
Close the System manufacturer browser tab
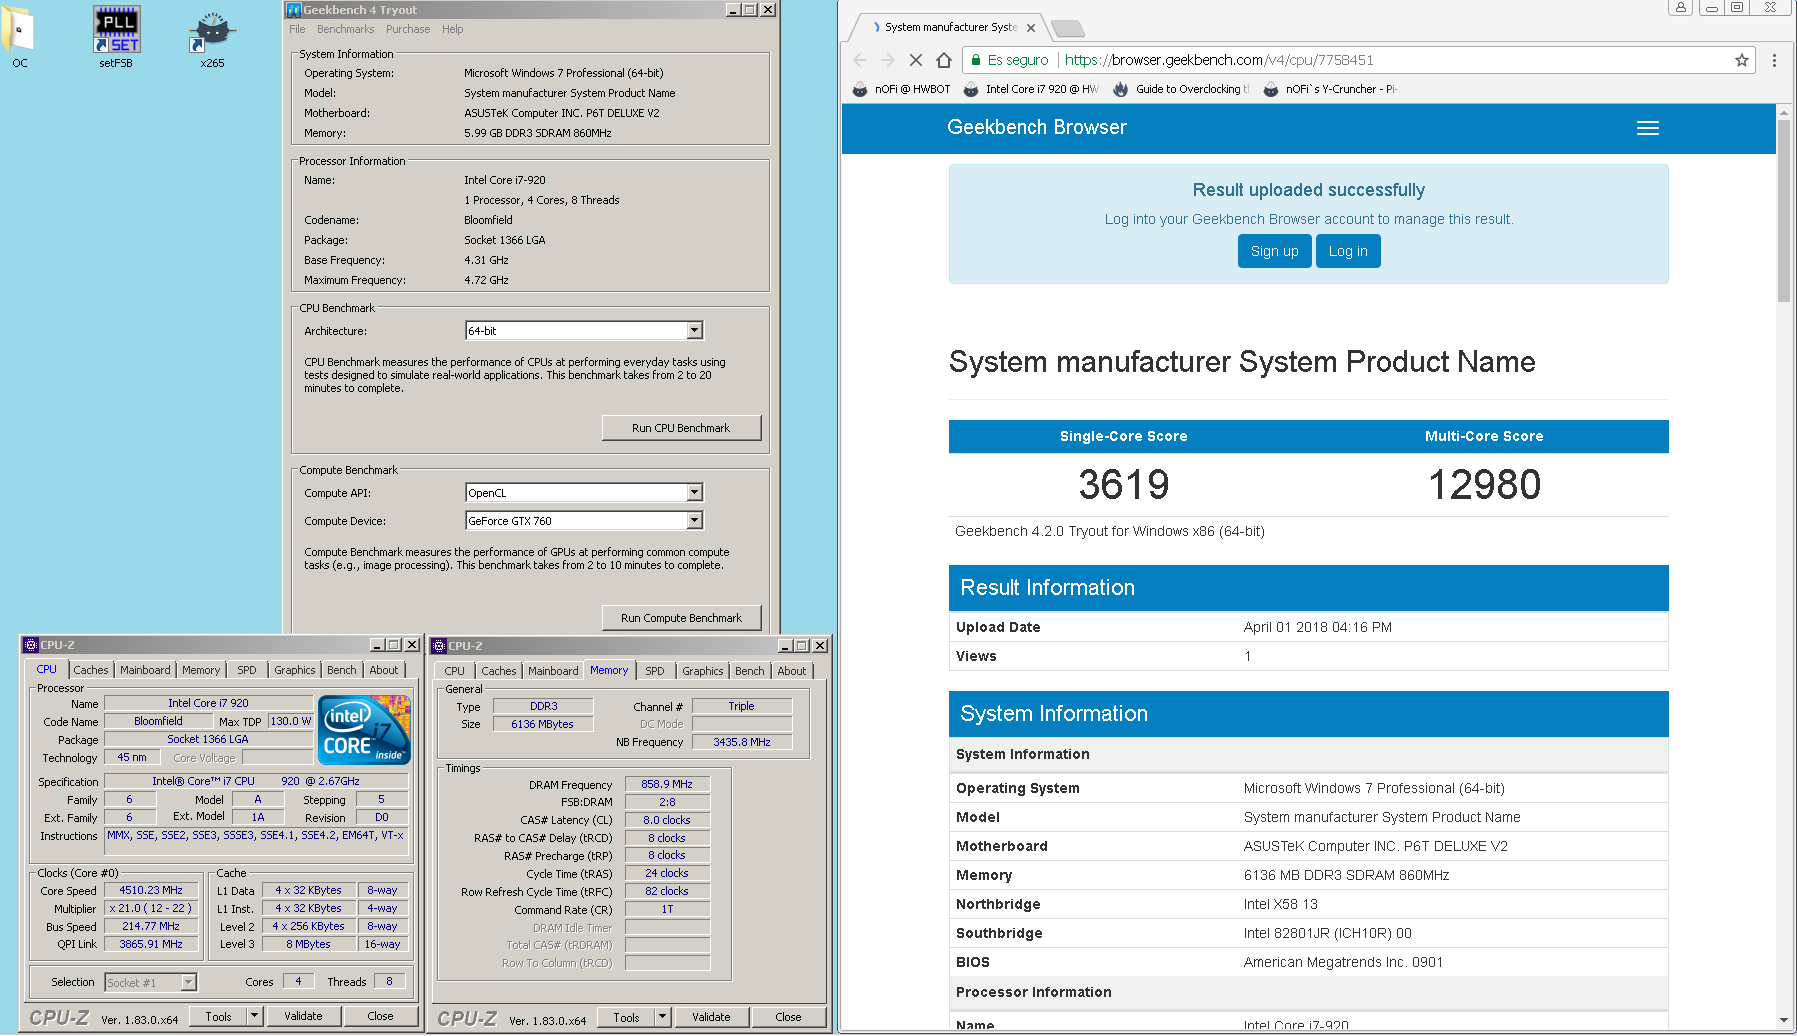coord(1031,28)
